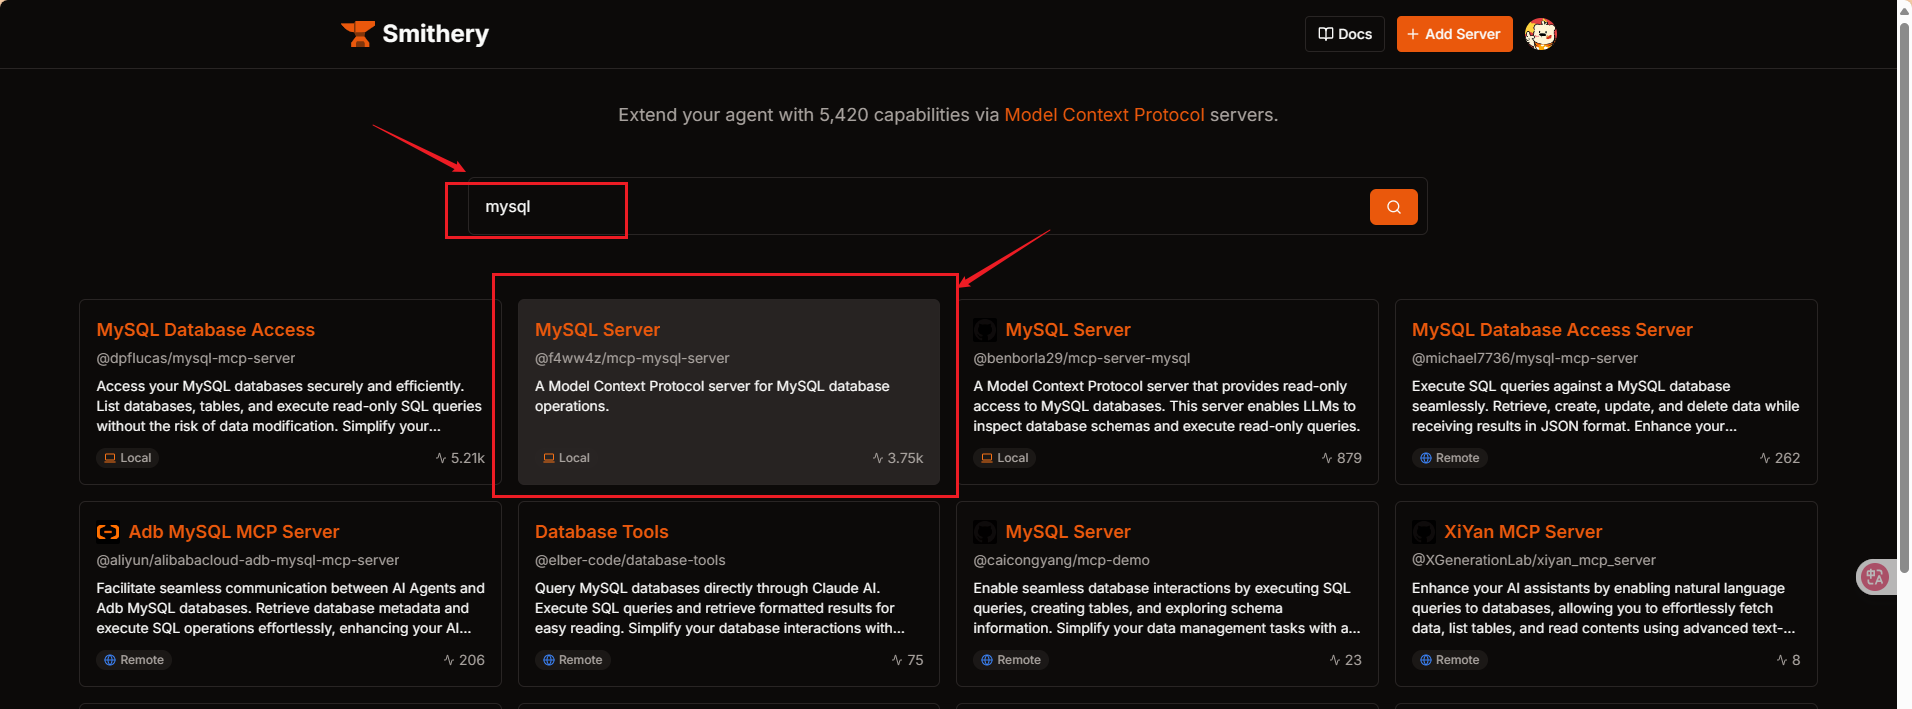Click @f4ww4z/mcp-mysql-server text
The height and width of the screenshot is (709, 1912).
pyautogui.click(x=632, y=358)
